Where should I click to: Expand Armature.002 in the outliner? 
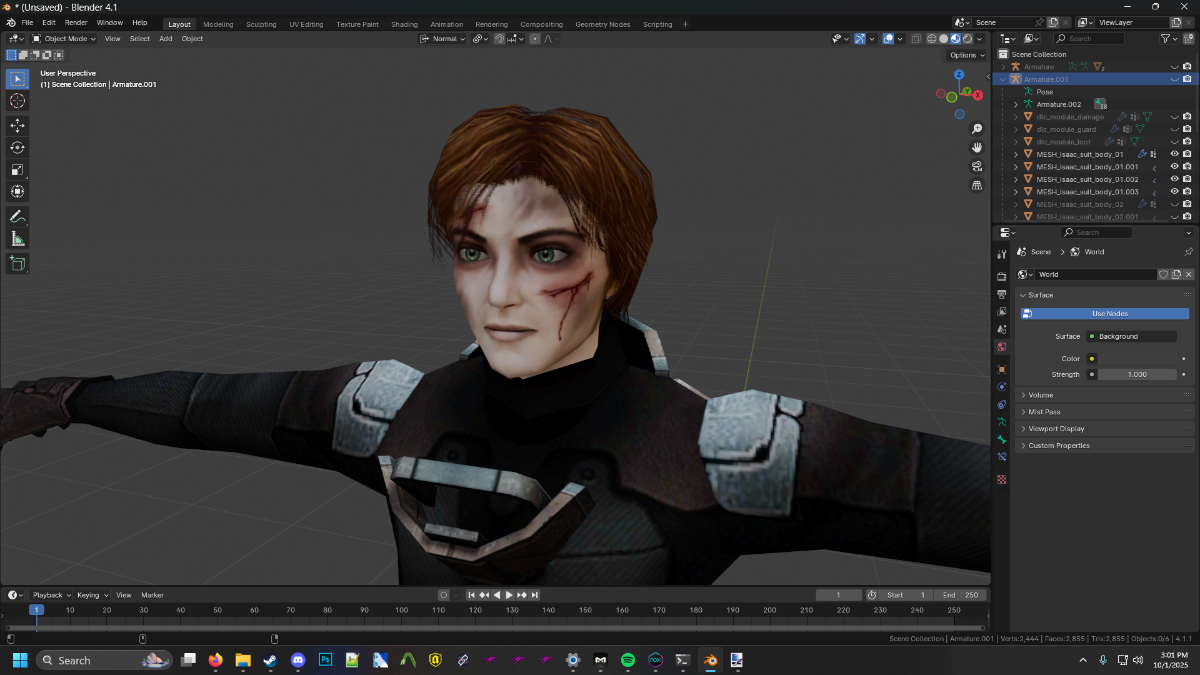[x=1016, y=104]
